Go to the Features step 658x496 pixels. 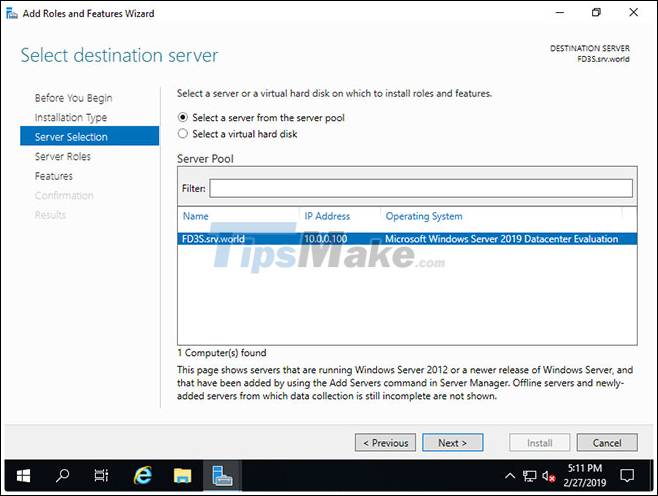click(54, 176)
